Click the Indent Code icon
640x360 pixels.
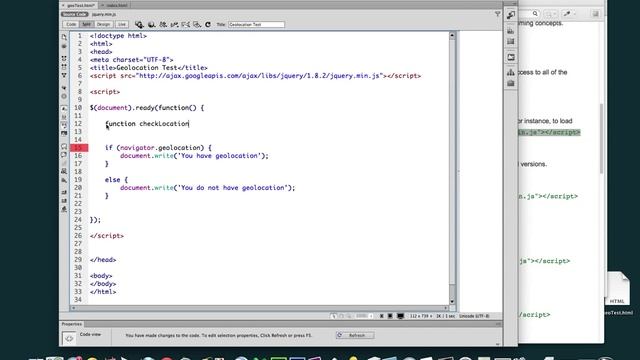[x=64, y=192]
